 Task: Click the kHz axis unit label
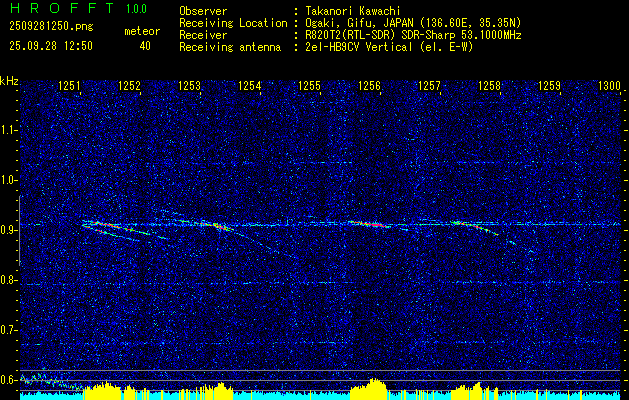9,81
